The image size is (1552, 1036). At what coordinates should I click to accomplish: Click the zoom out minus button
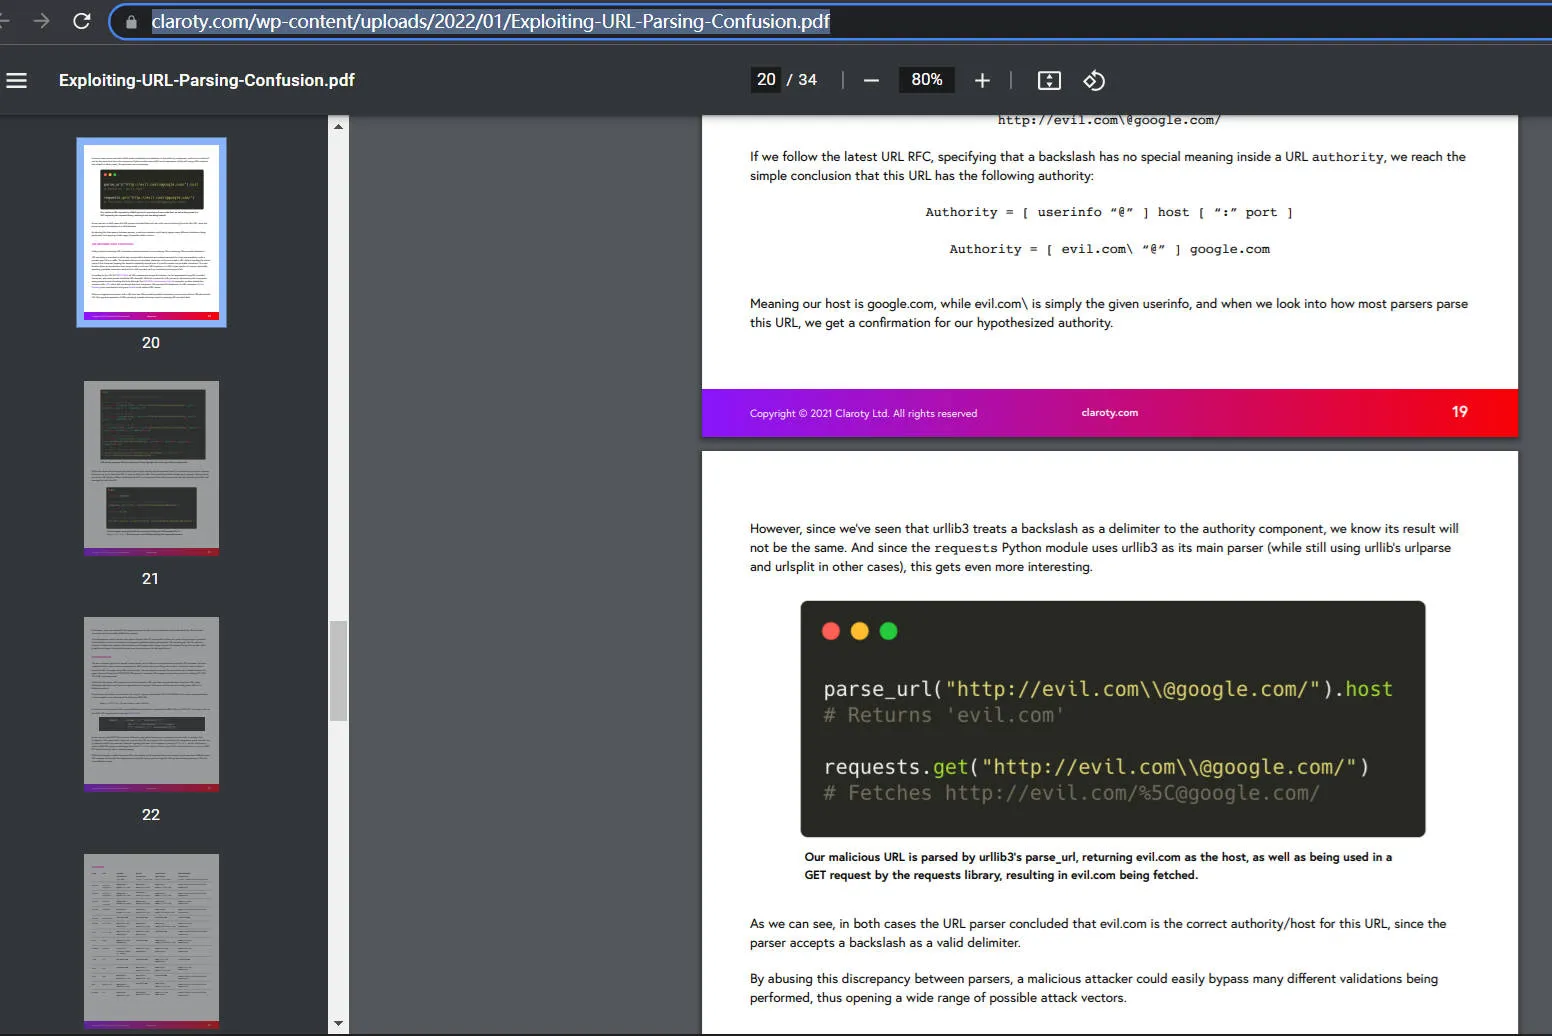871,80
